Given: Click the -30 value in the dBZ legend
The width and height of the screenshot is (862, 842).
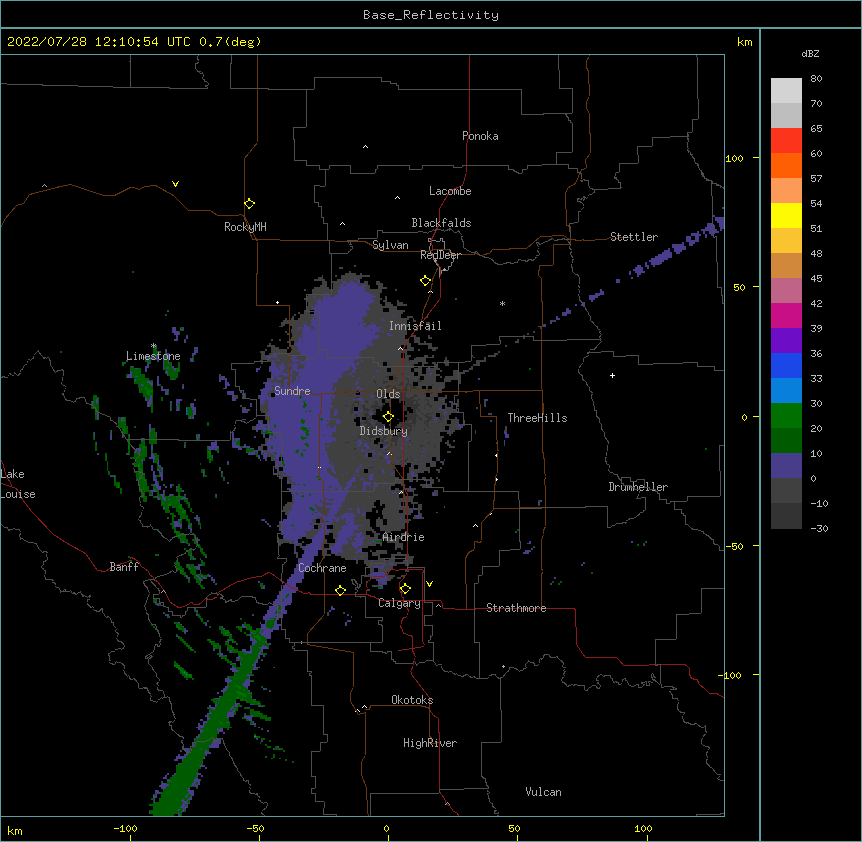Looking at the screenshot, I should (x=819, y=529).
